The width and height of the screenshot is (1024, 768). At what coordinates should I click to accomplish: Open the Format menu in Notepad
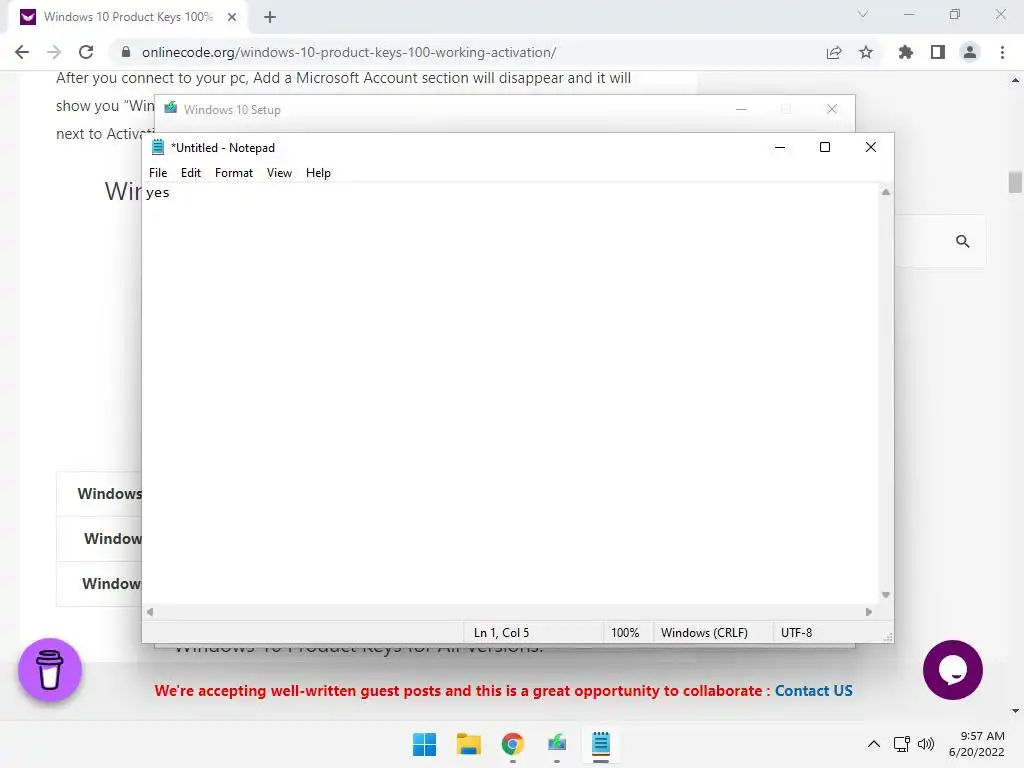coord(234,173)
